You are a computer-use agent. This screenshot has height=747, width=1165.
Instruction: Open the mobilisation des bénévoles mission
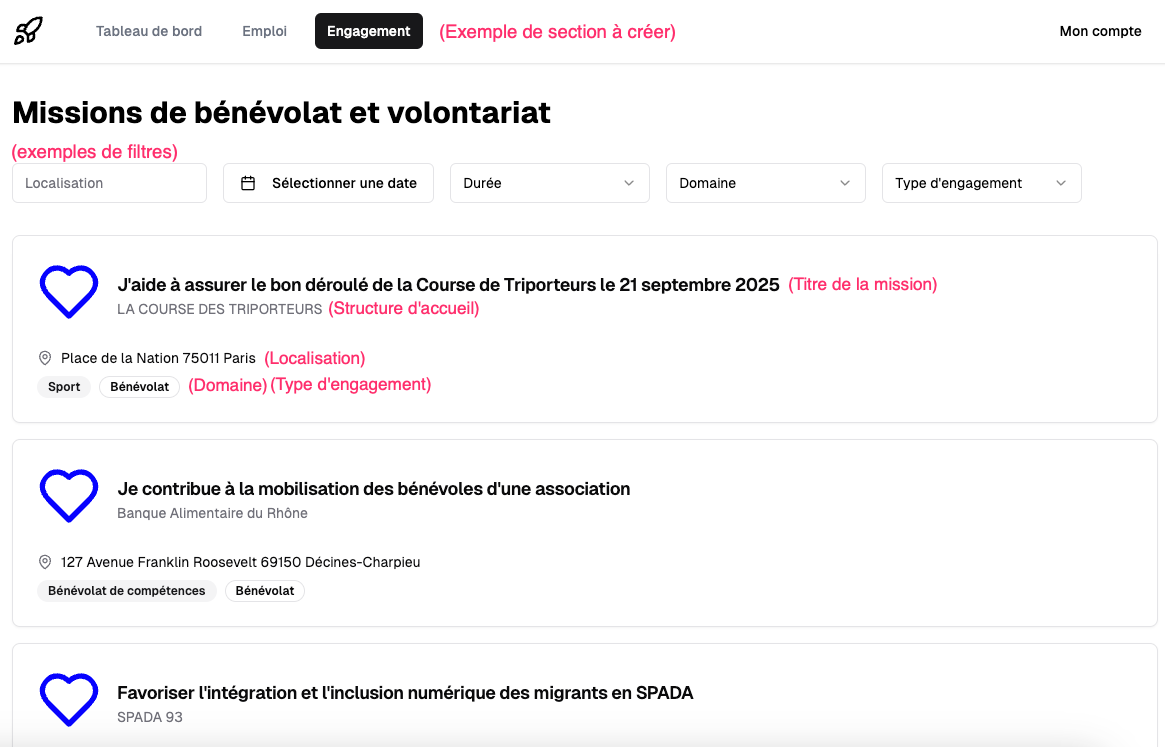(x=374, y=489)
